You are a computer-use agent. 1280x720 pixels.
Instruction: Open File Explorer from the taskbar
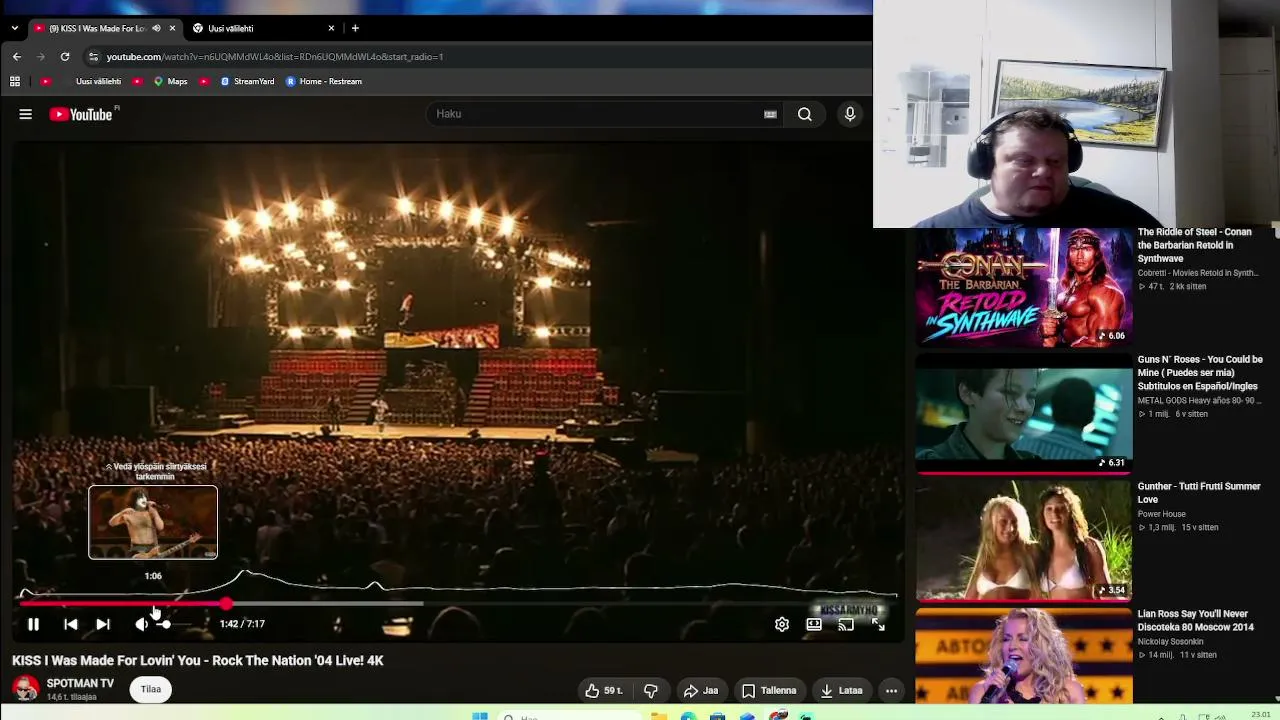pyautogui.click(x=658, y=716)
